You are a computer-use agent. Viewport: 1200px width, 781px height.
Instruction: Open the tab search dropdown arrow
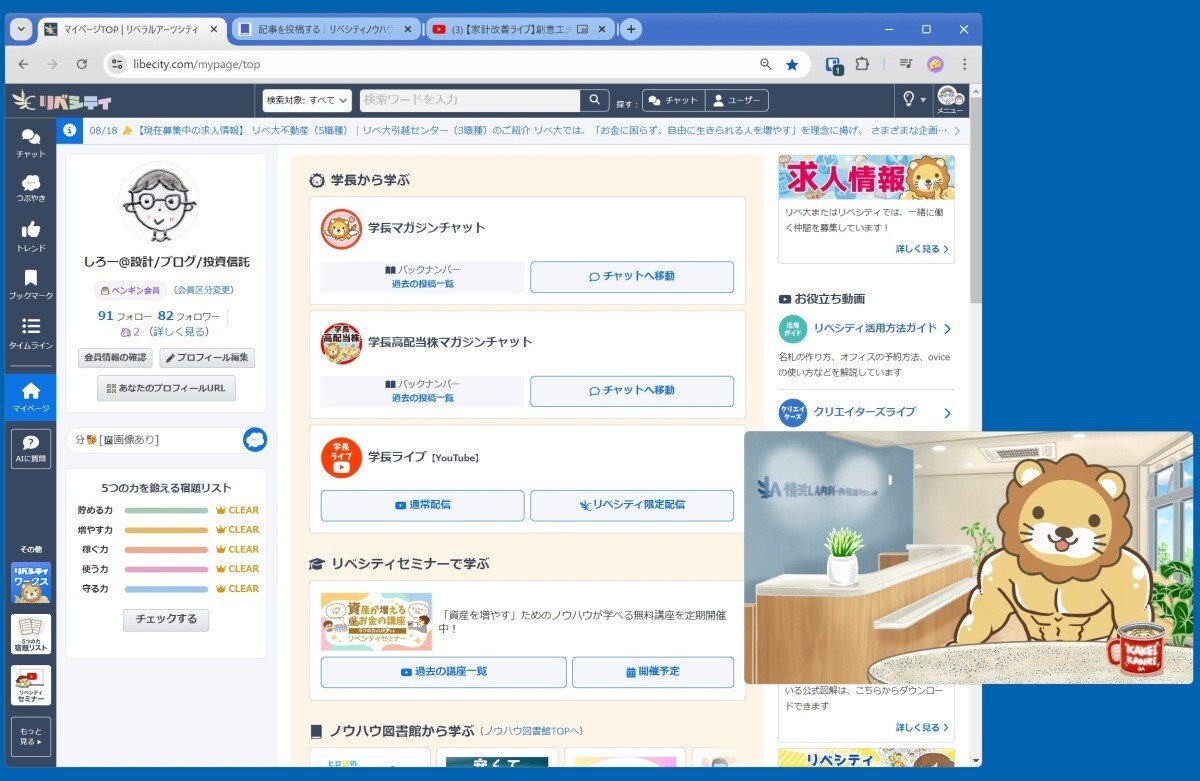pos(20,29)
